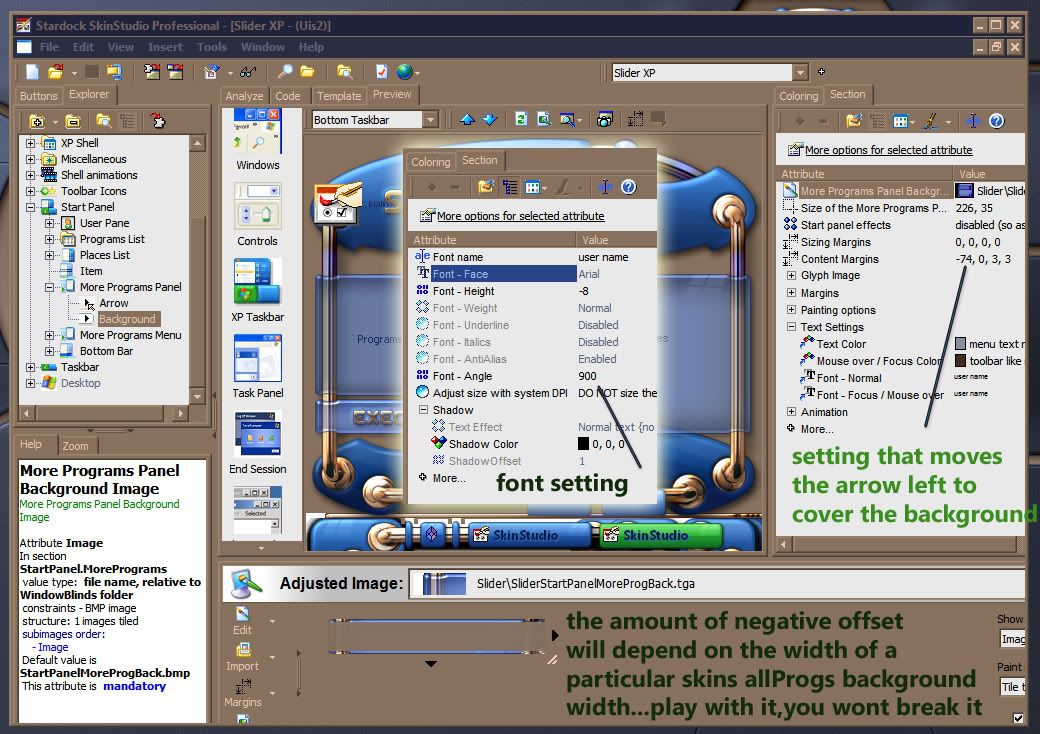This screenshot has width=1040, height=734.
Task: Click the tree's vertical scrollbar down arrow
Action: [197, 397]
